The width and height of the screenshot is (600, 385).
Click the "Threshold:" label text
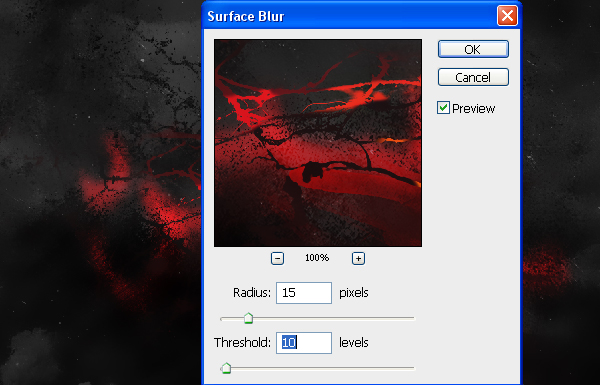pyautogui.click(x=242, y=343)
